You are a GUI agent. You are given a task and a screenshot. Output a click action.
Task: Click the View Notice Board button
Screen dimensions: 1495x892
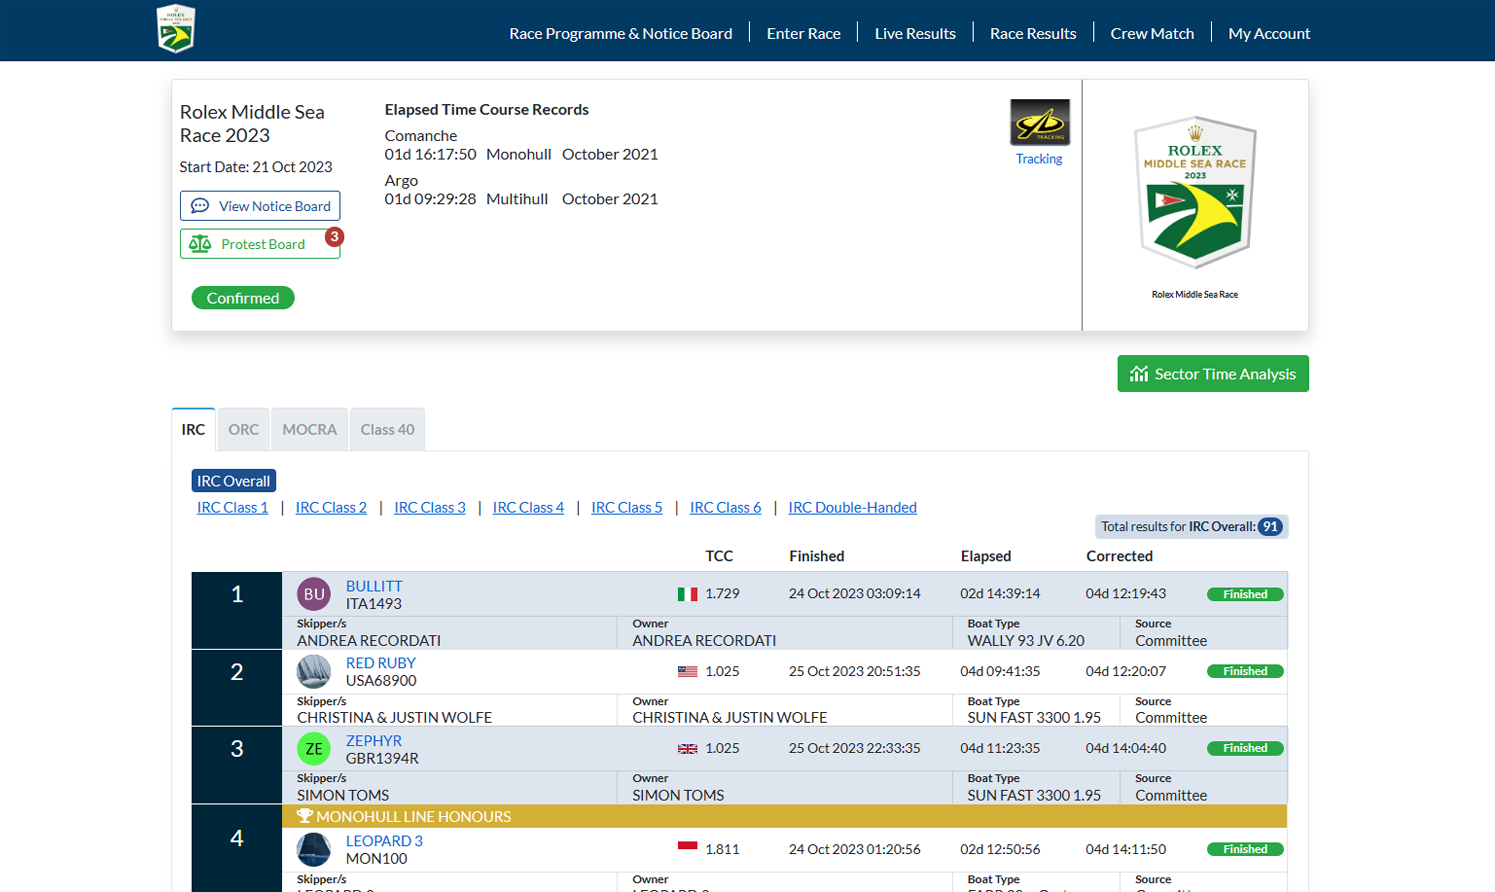260,206
